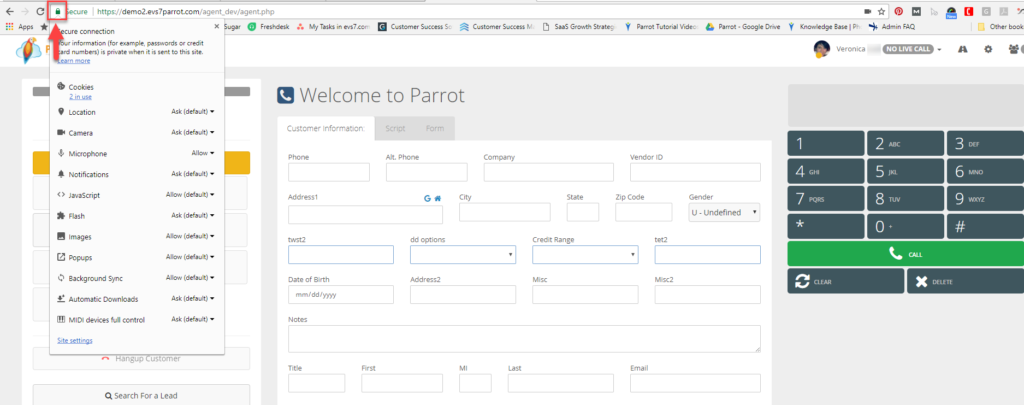The height and width of the screenshot is (405, 1024).
Task: Click the Search For a Lead button
Action: [x=141, y=395]
